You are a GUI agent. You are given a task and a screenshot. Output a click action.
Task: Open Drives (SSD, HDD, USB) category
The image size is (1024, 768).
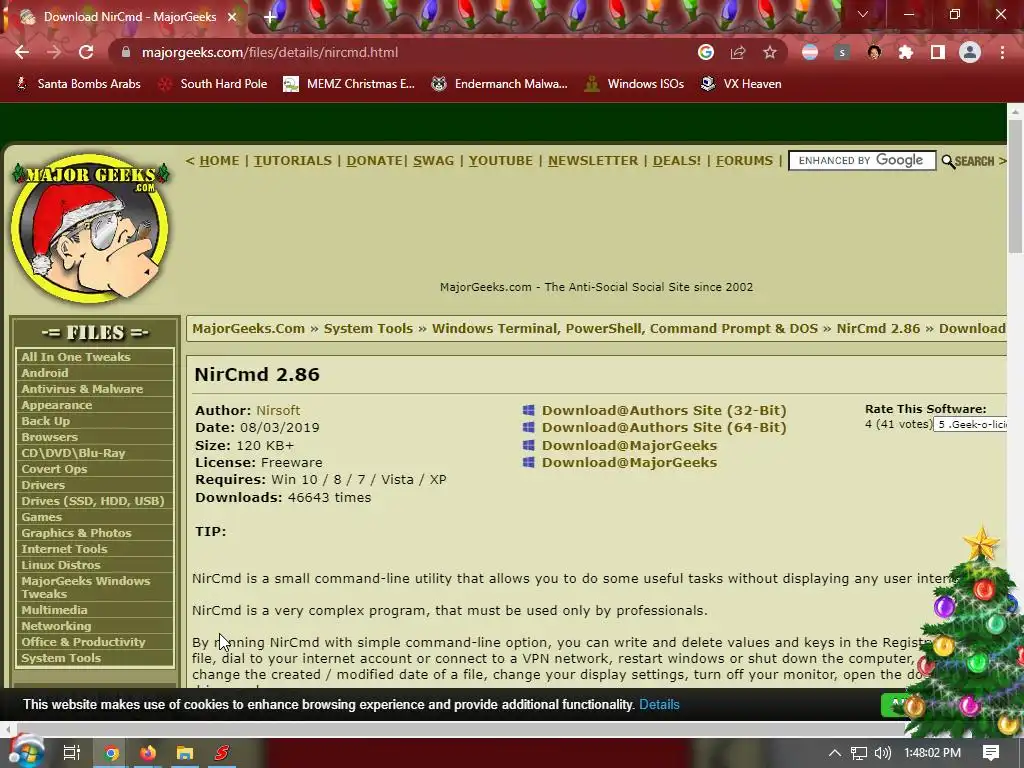pyautogui.click(x=95, y=501)
